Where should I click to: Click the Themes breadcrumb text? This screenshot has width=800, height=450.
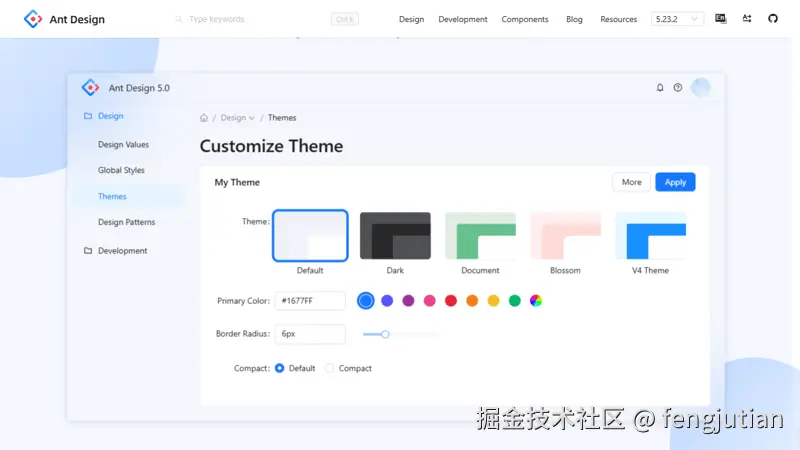(282, 117)
